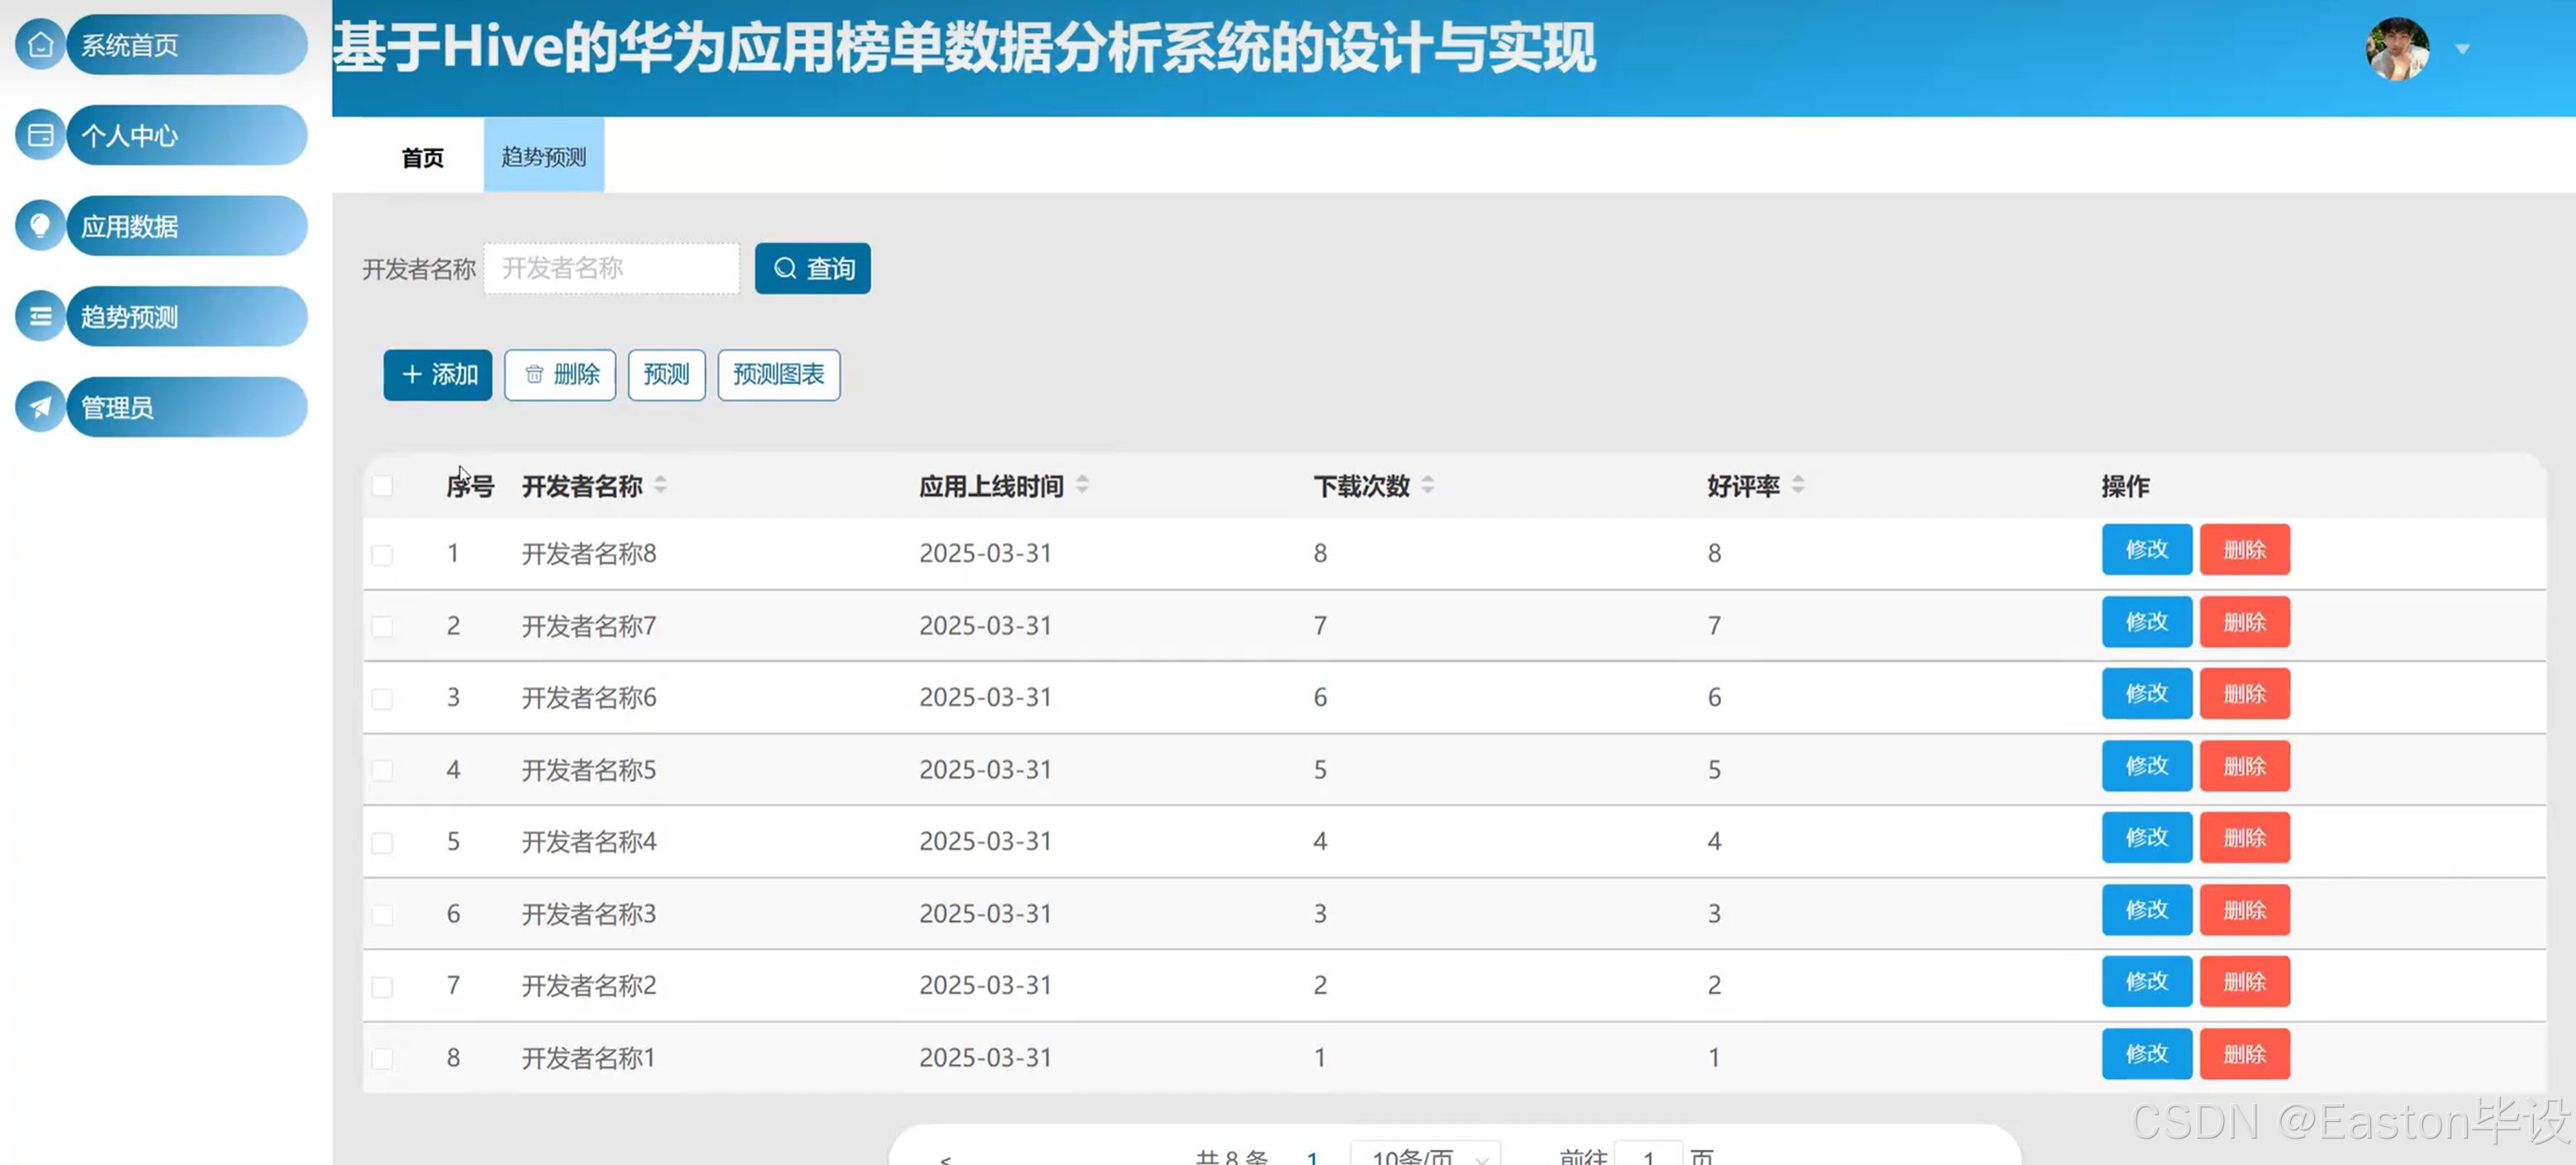The width and height of the screenshot is (2576, 1165).
Task: Click the card icon beside 个人中心
Action: point(40,135)
